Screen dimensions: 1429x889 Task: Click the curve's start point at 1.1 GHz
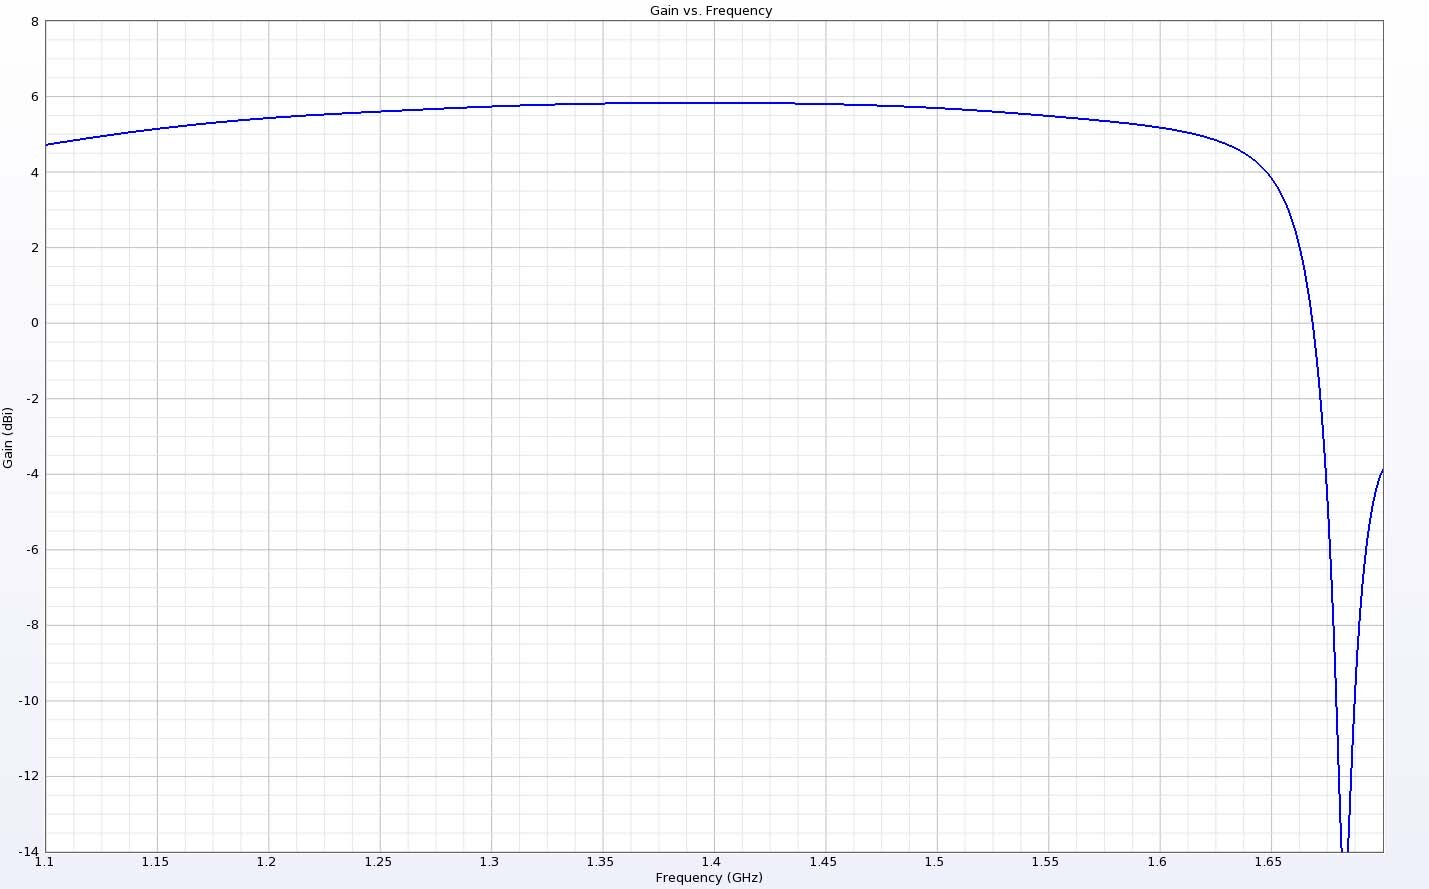pos(47,145)
